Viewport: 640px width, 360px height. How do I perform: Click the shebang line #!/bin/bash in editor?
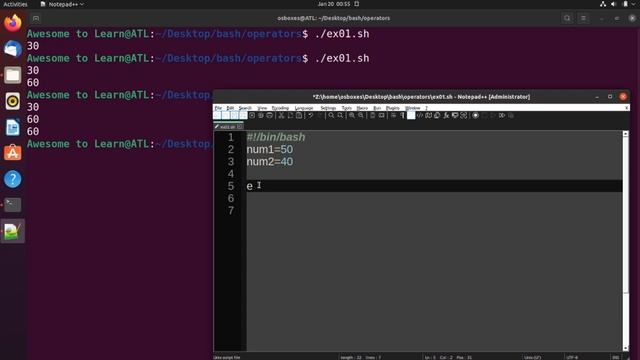click(276, 137)
